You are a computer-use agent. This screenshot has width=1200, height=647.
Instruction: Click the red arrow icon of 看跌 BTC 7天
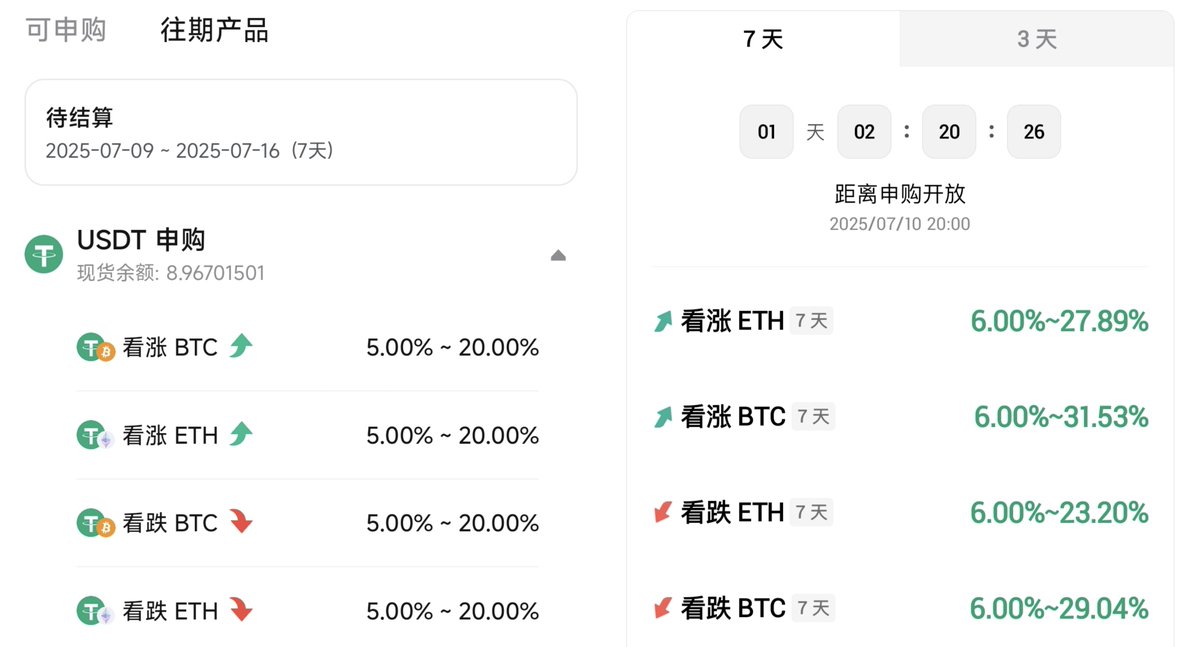(x=663, y=608)
